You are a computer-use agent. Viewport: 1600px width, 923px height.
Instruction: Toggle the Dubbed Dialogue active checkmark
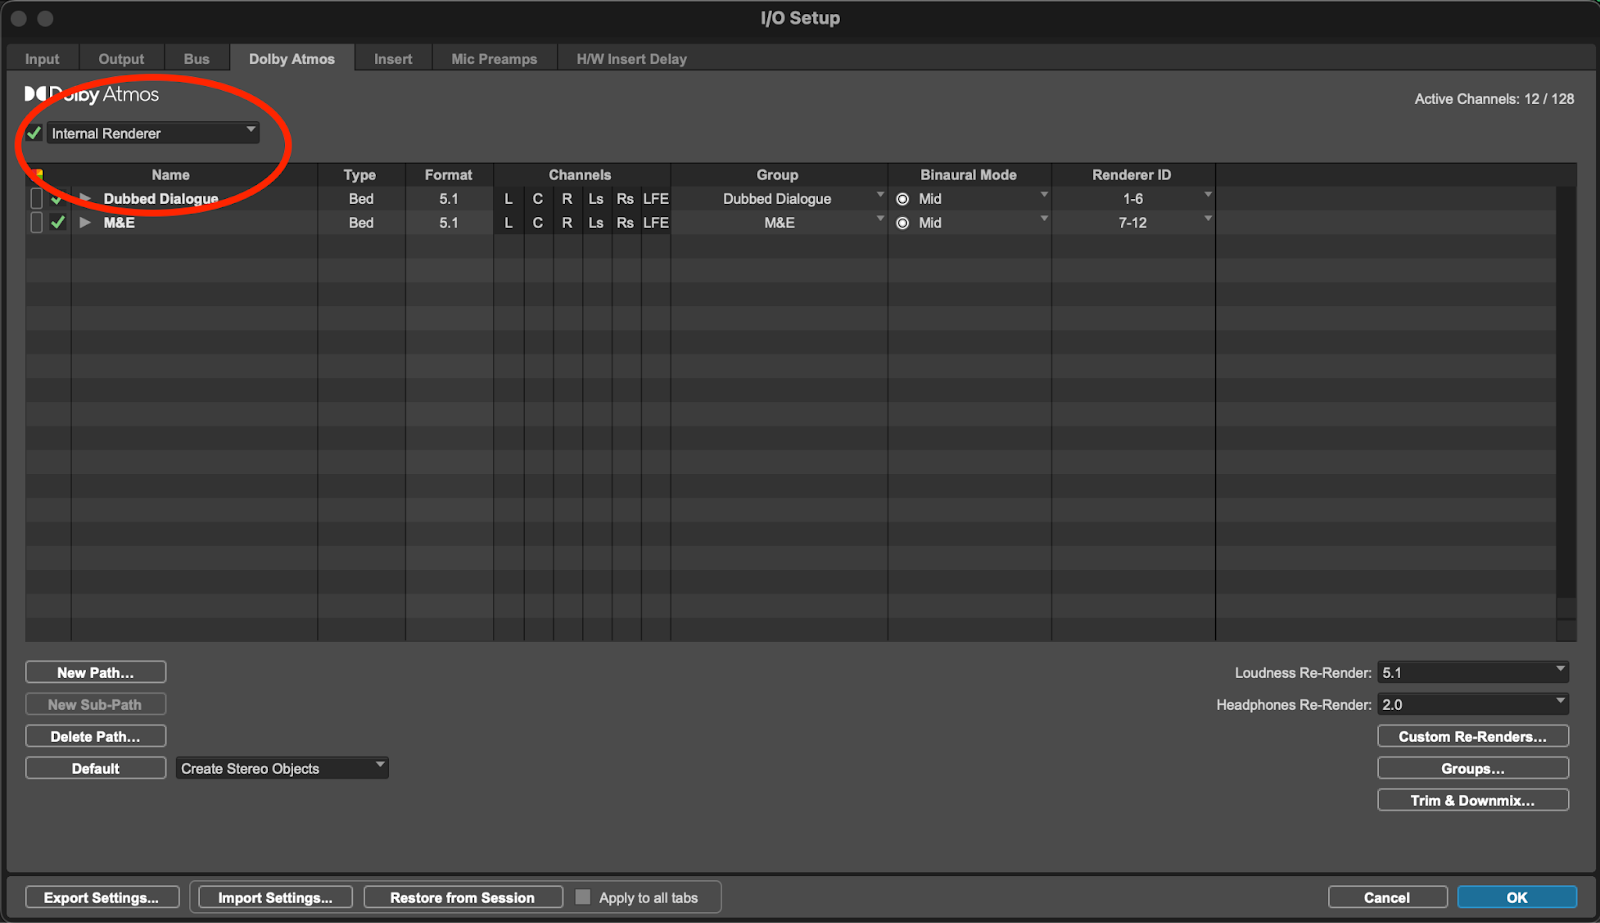57,199
